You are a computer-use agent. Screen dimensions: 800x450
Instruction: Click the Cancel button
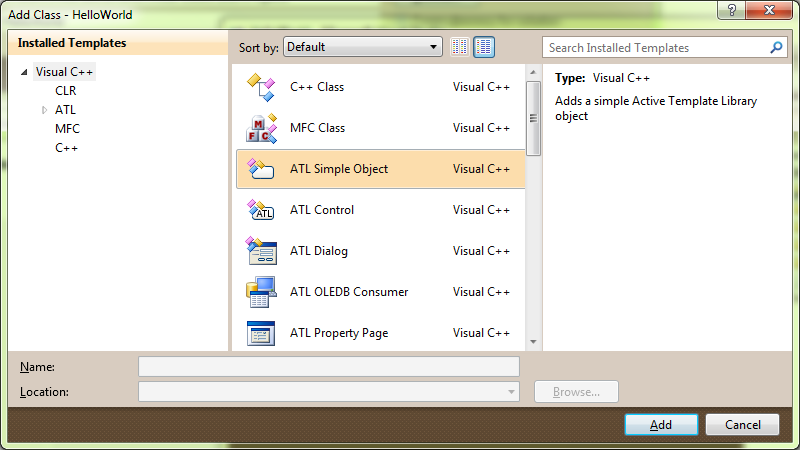click(x=742, y=424)
